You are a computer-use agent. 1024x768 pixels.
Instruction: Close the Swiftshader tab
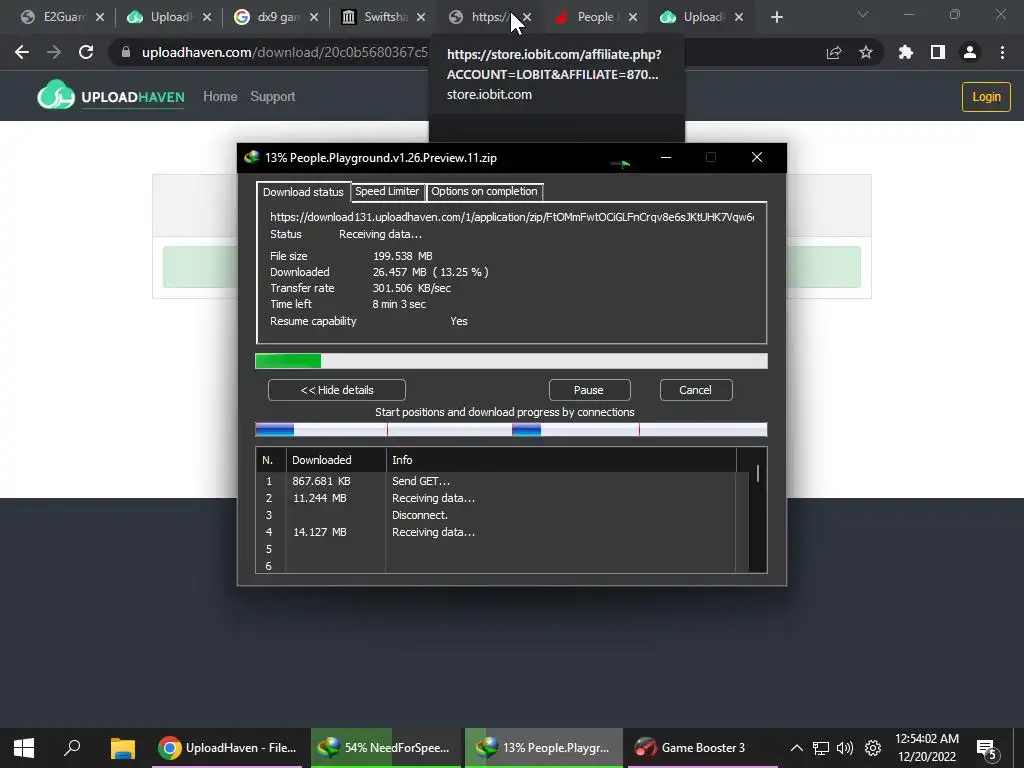421,18
